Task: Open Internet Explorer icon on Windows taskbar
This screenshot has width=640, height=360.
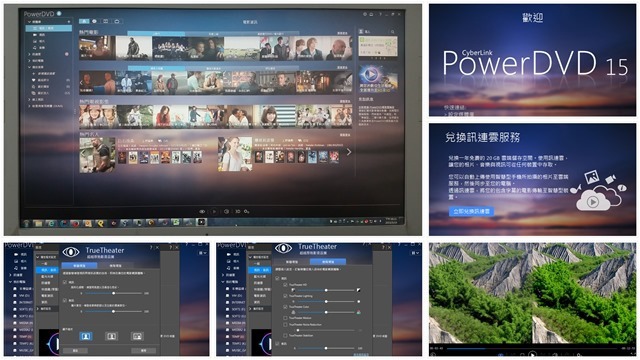Action: 51,223
